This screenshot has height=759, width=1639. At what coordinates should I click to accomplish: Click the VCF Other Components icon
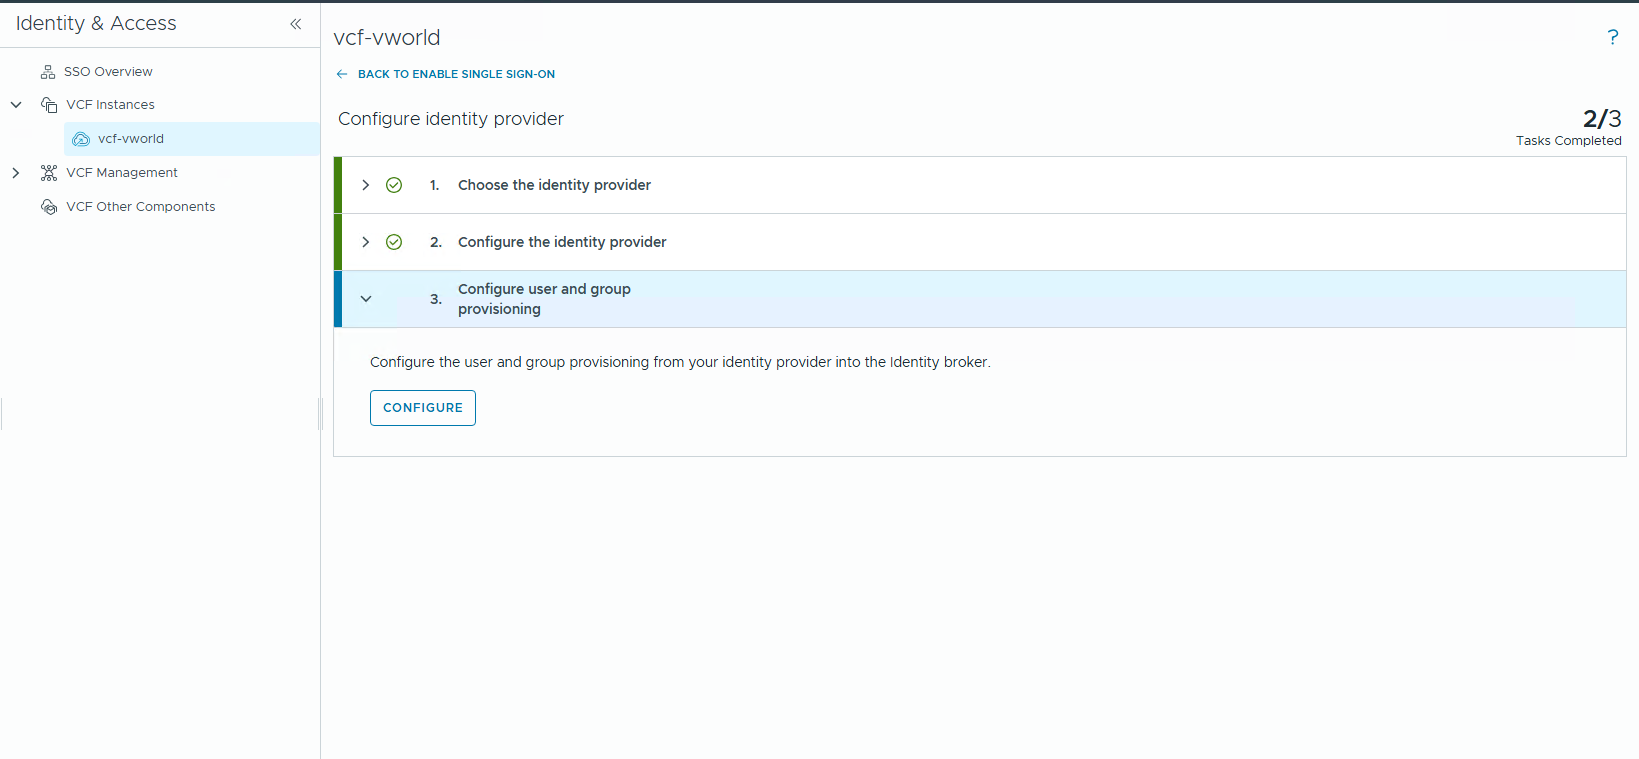pos(49,207)
